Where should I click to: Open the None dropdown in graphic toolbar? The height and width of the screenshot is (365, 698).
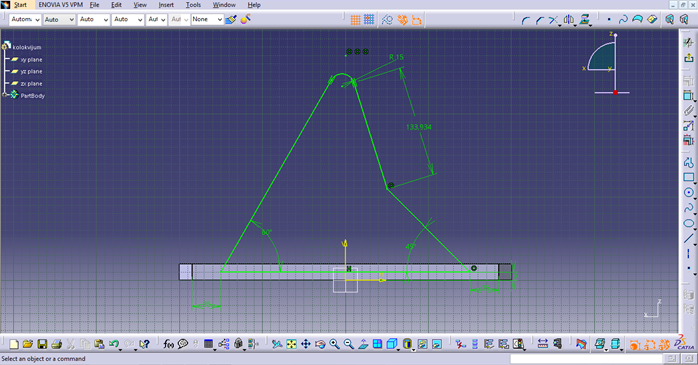pos(207,20)
